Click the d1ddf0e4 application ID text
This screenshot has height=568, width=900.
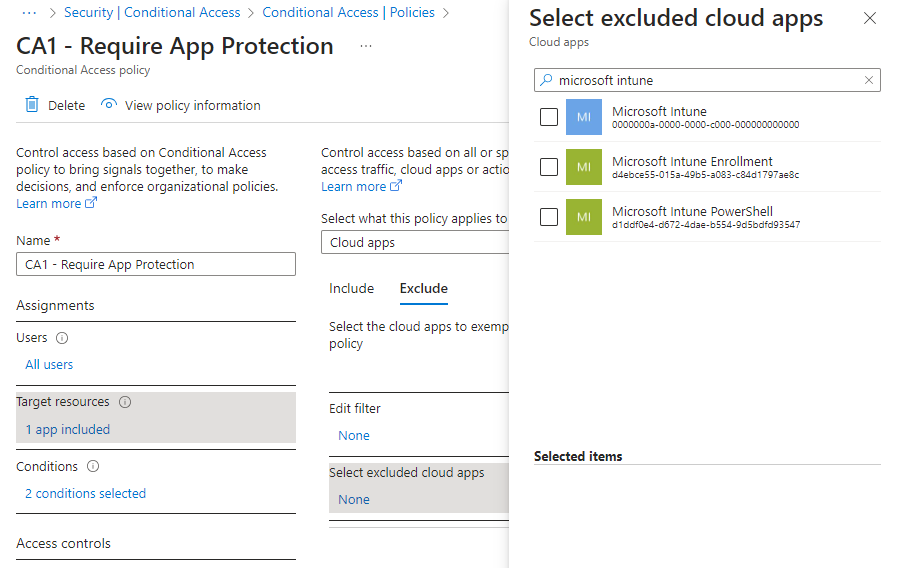click(x=706, y=224)
